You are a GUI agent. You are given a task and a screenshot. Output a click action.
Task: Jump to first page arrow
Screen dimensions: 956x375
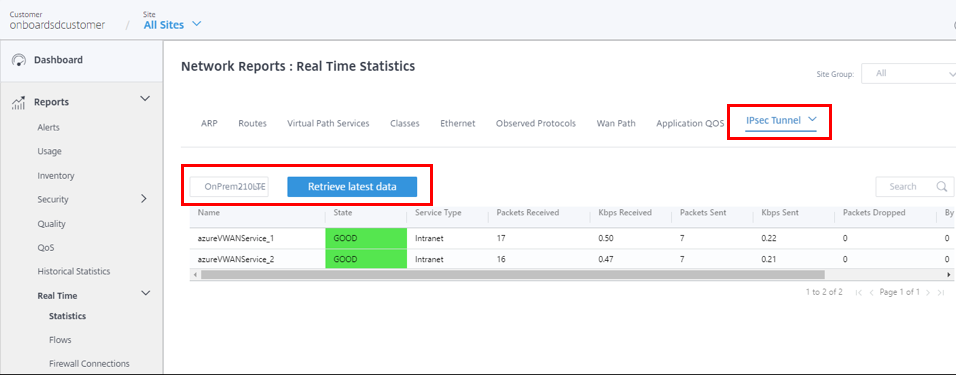(x=859, y=293)
